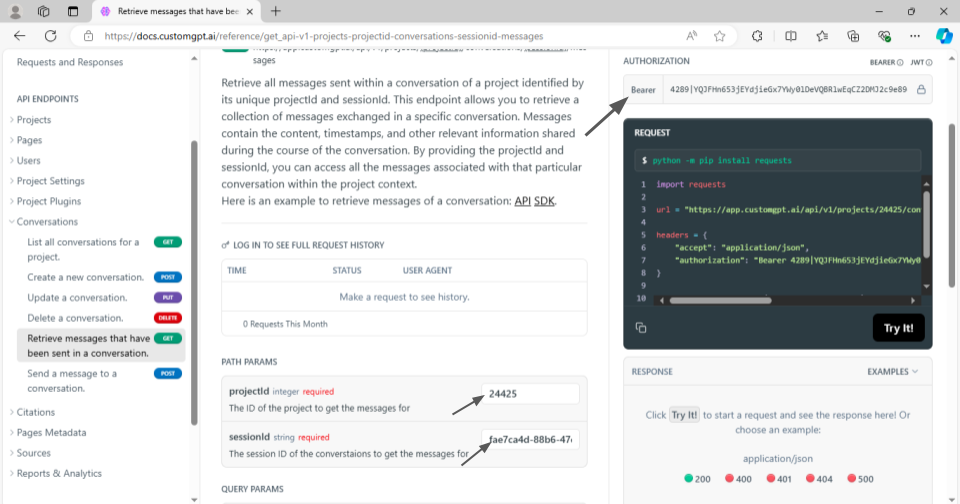
Task: Click the Try It! button
Action: tap(898, 328)
